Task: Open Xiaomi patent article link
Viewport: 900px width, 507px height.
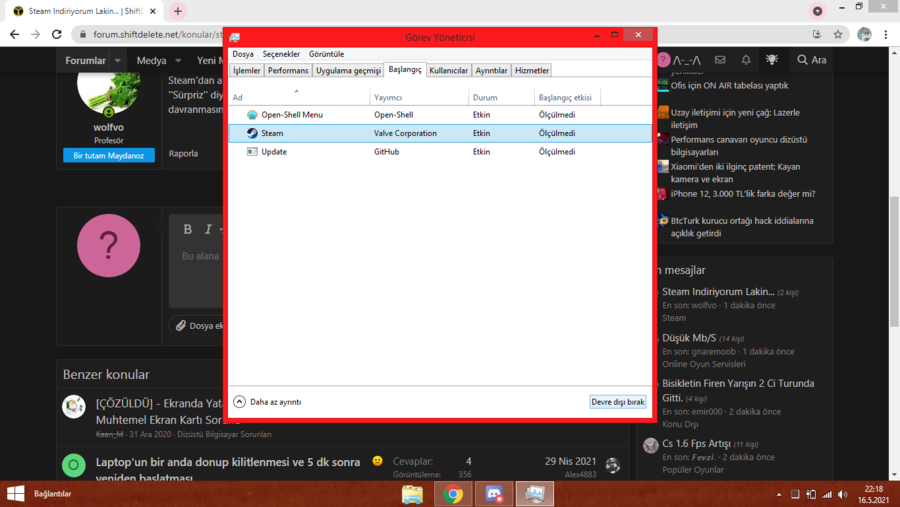Action: click(x=735, y=173)
